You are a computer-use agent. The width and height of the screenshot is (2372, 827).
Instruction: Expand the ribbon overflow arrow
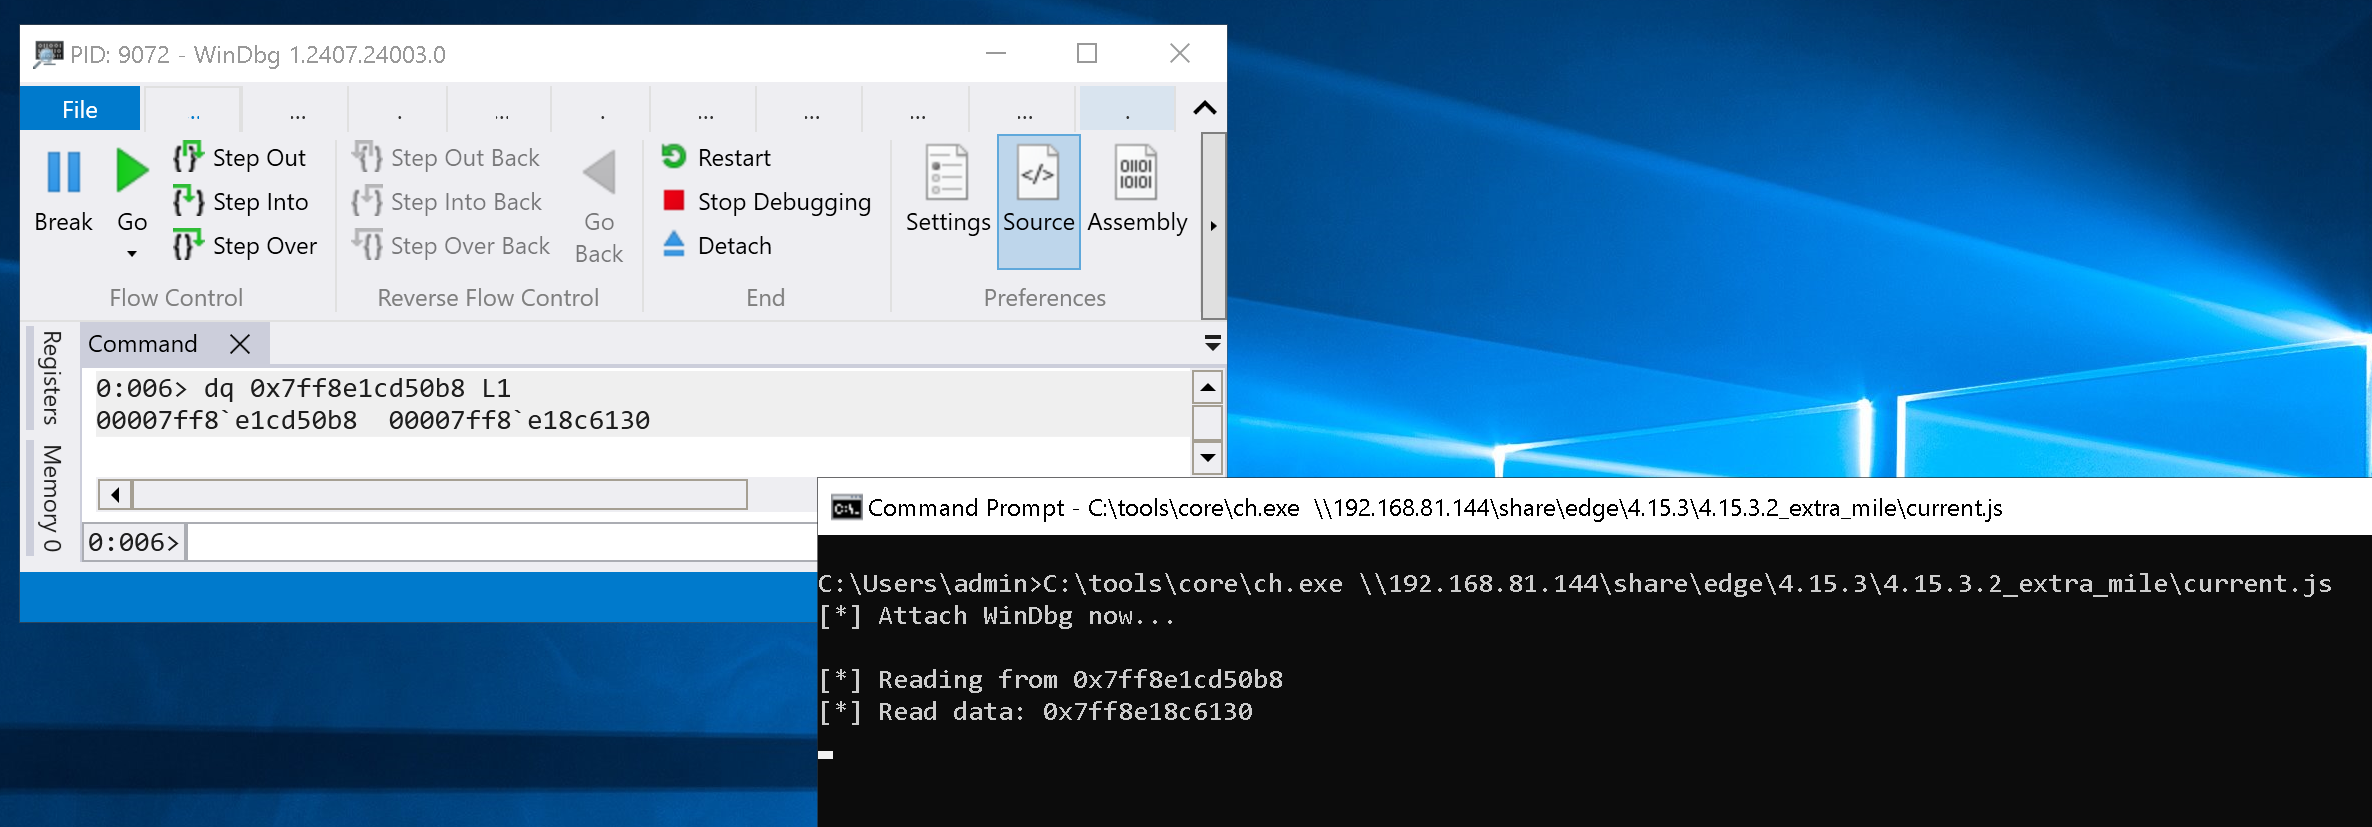(1213, 226)
